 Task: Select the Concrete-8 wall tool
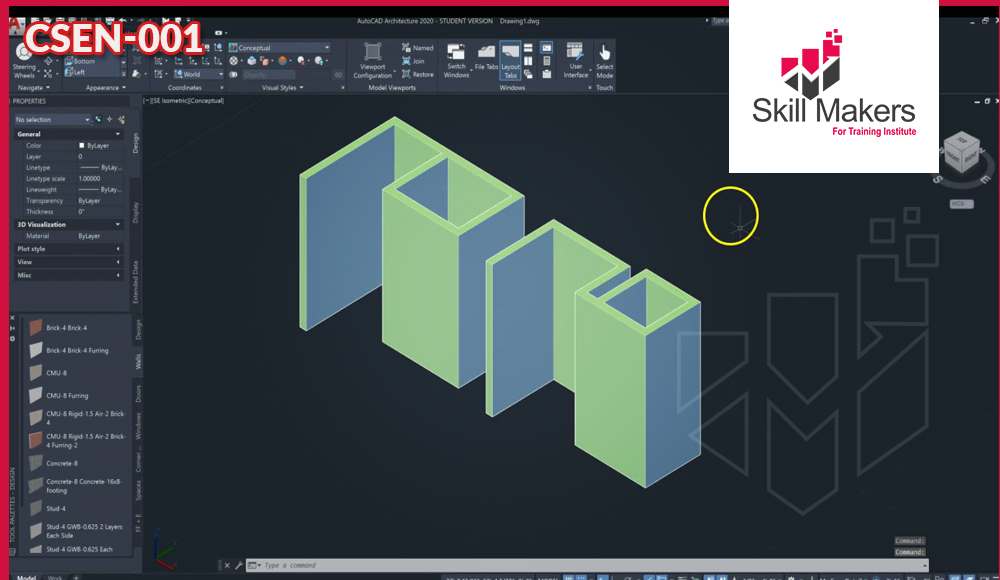(62, 464)
